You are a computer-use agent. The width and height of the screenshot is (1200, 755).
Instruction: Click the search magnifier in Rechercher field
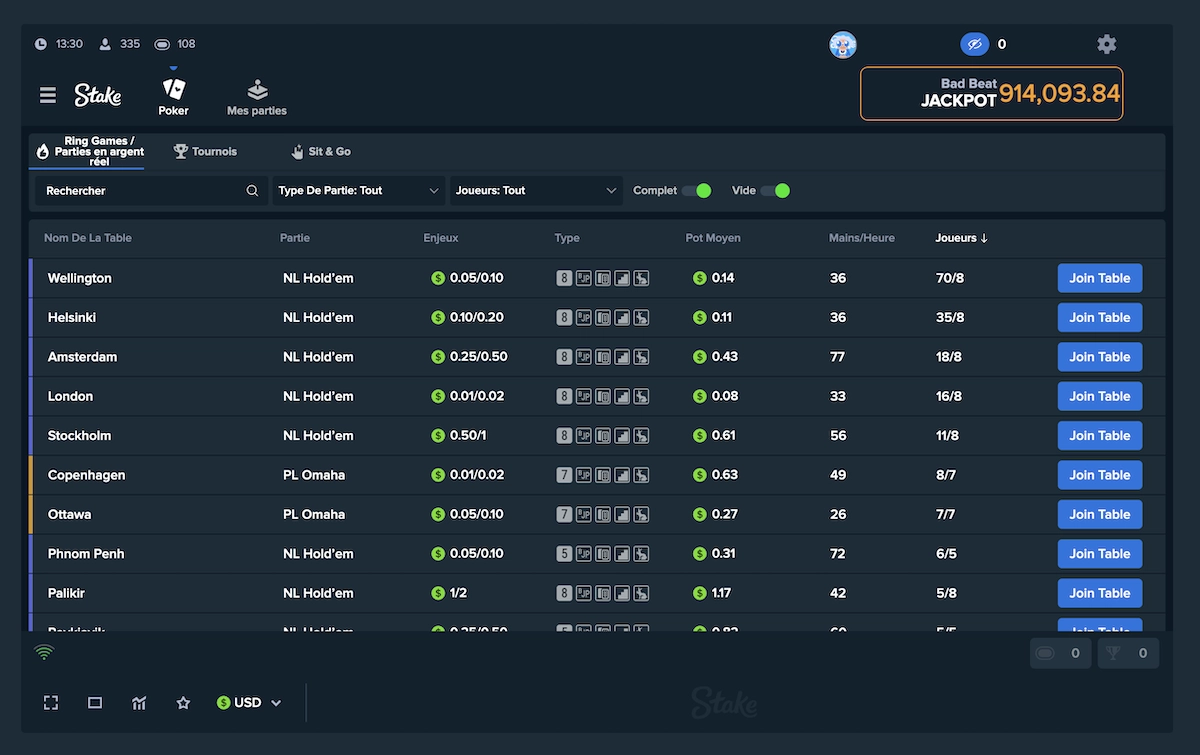click(x=253, y=190)
